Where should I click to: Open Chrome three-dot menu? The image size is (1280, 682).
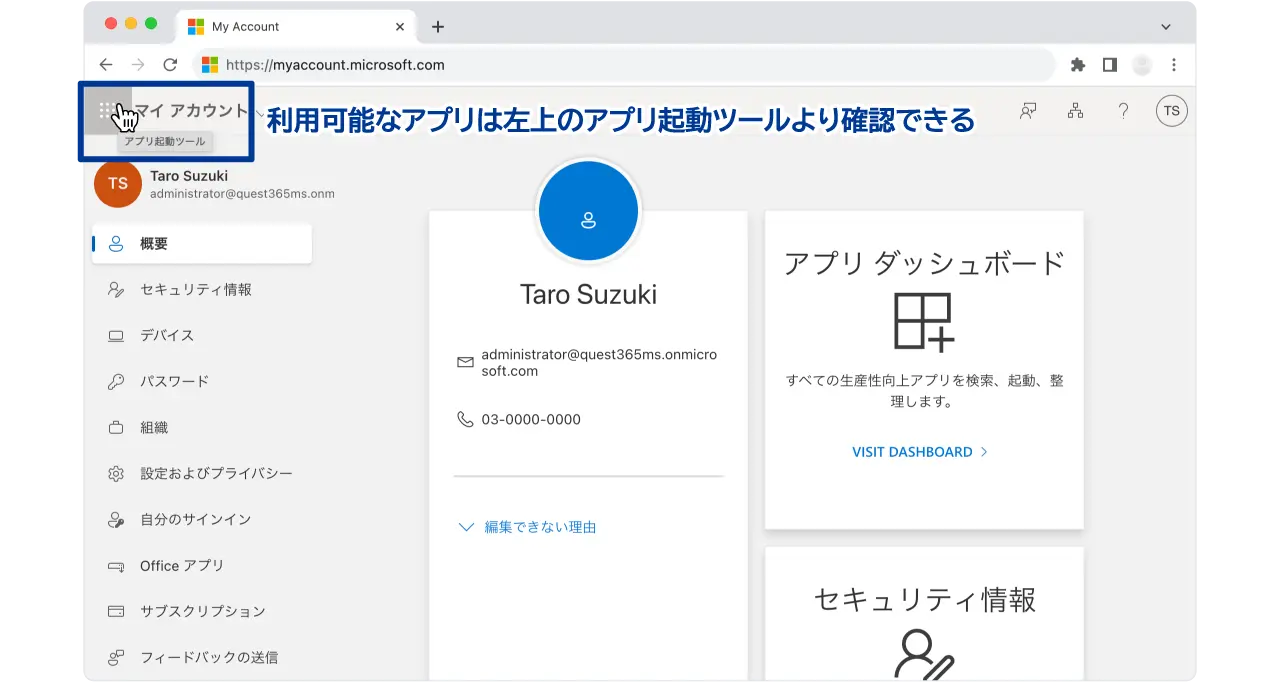click(x=1174, y=65)
